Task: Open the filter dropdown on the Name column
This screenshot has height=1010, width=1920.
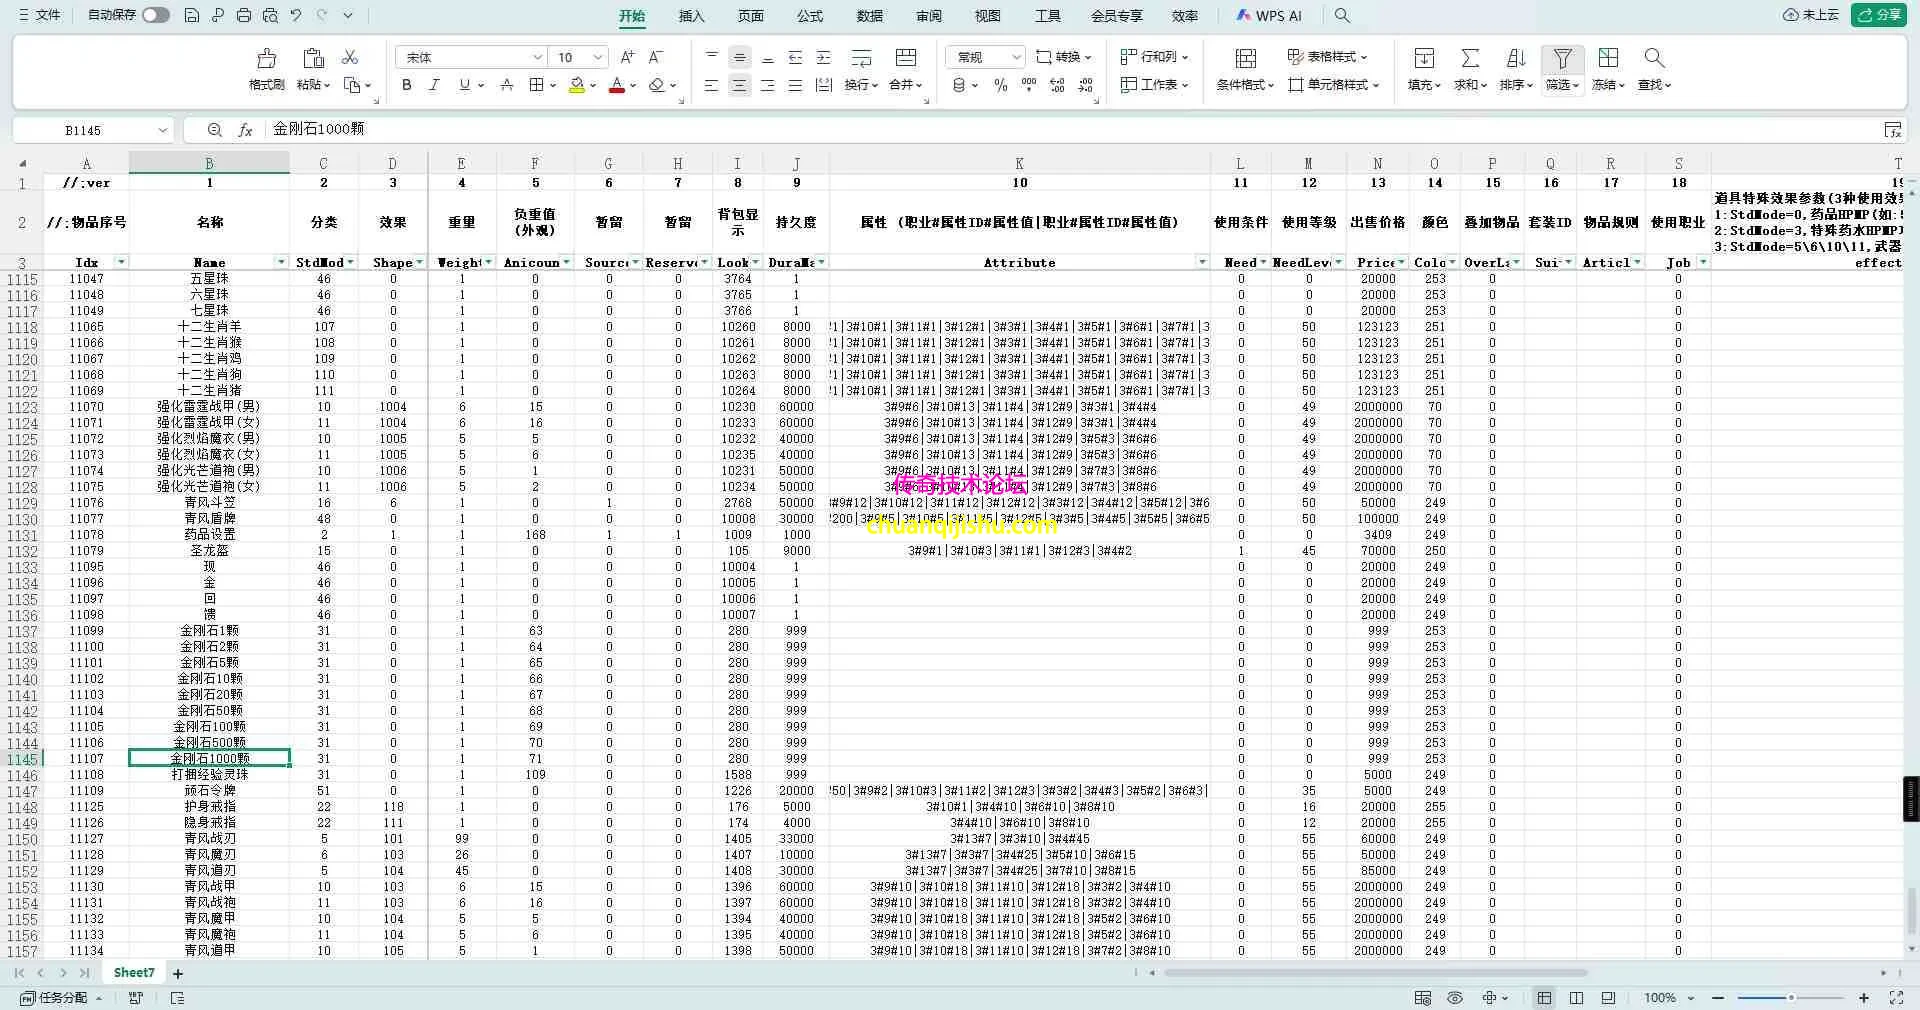Action: click(281, 261)
